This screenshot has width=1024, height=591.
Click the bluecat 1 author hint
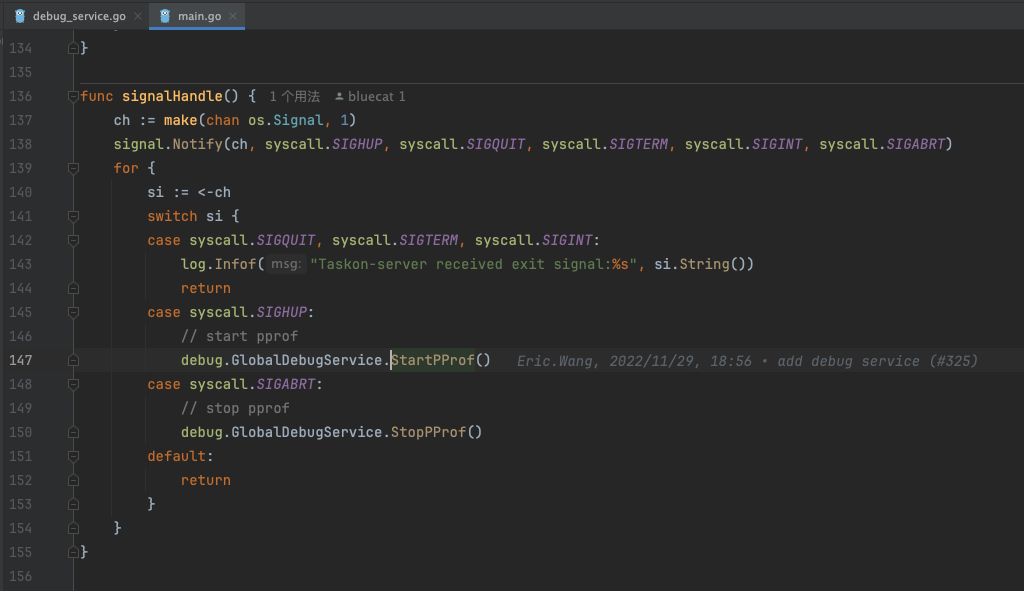[376, 97]
